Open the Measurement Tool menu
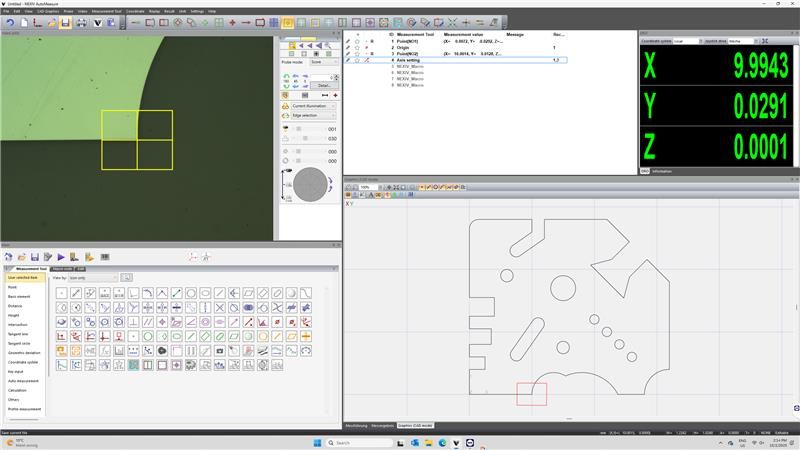The width and height of the screenshot is (800, 450). pos(107,11)
